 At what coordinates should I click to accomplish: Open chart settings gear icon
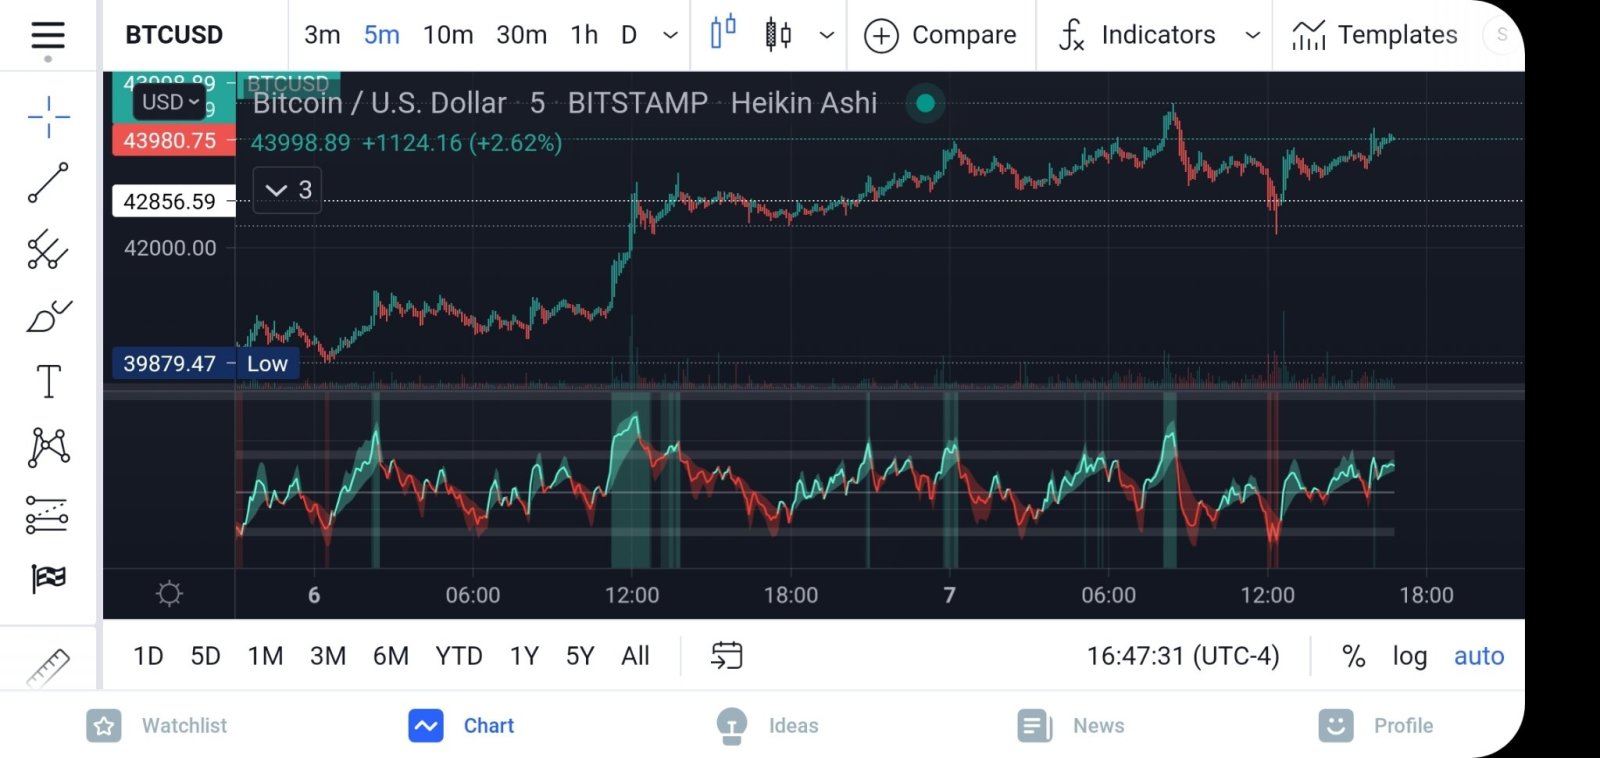click(169, 594)
